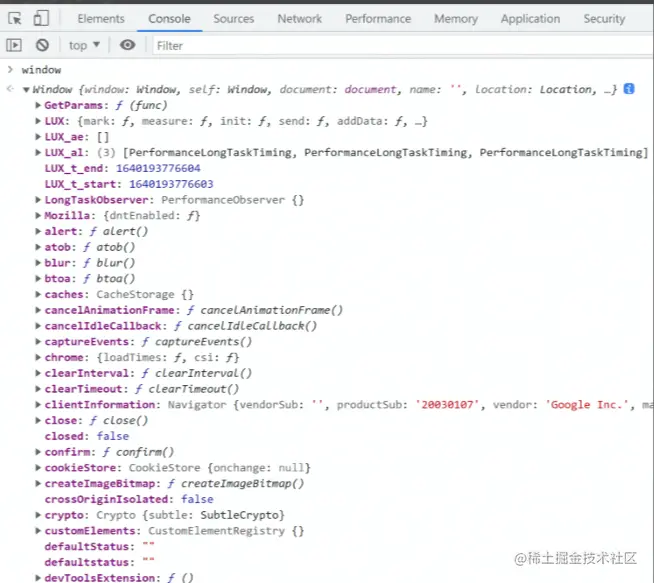Expand the btoa function
Image resolution: width=654 pixels, height=583 pixels.
pos(38,279)
